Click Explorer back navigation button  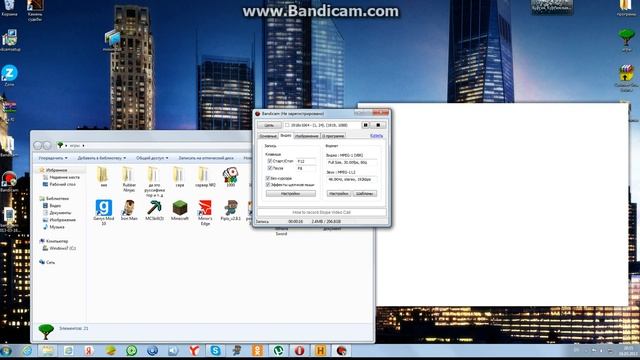click(38, 145)
